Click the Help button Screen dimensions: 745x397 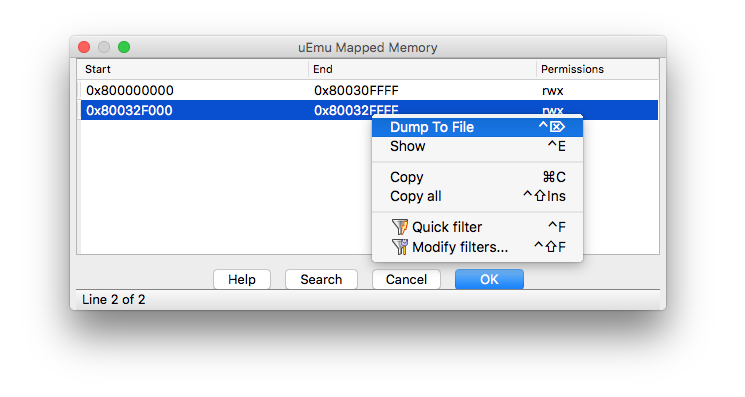click(242, 279)
